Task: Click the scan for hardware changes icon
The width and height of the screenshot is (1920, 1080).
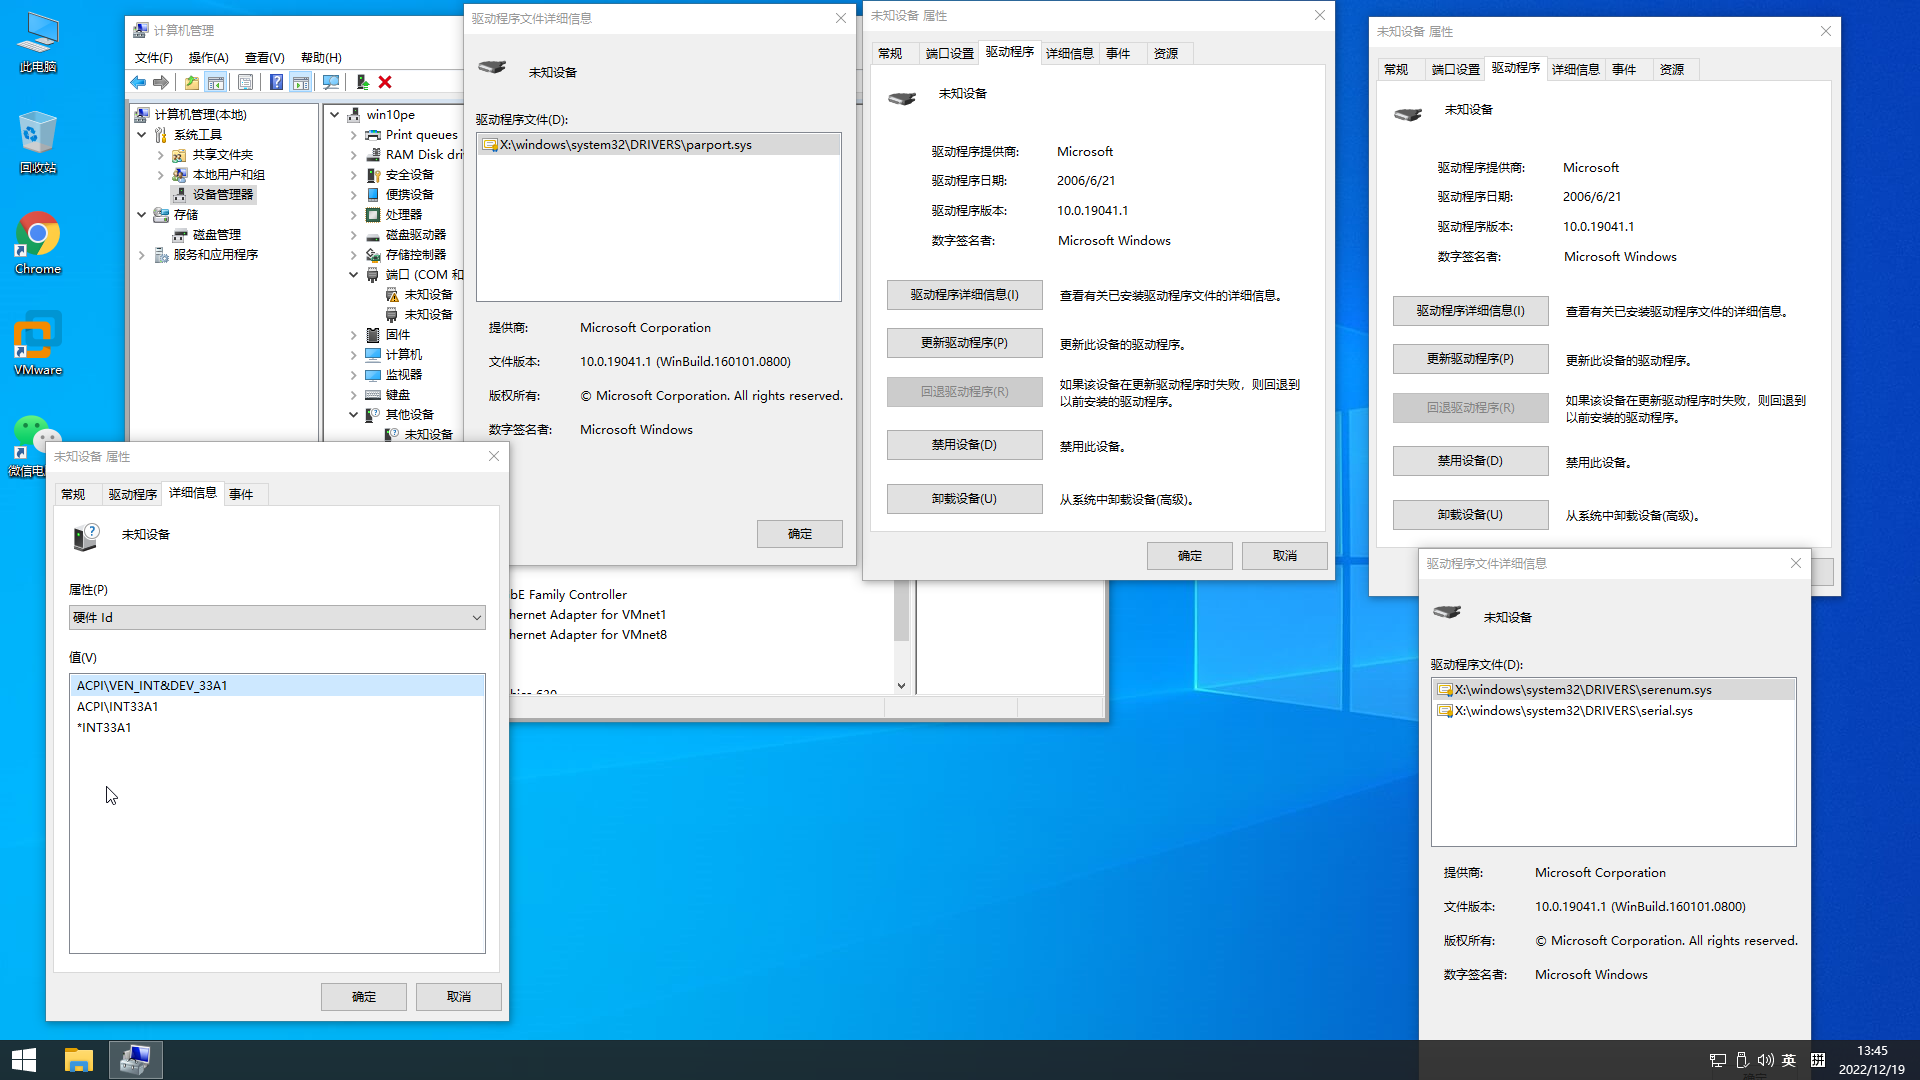Action: [x=331, y=82]
